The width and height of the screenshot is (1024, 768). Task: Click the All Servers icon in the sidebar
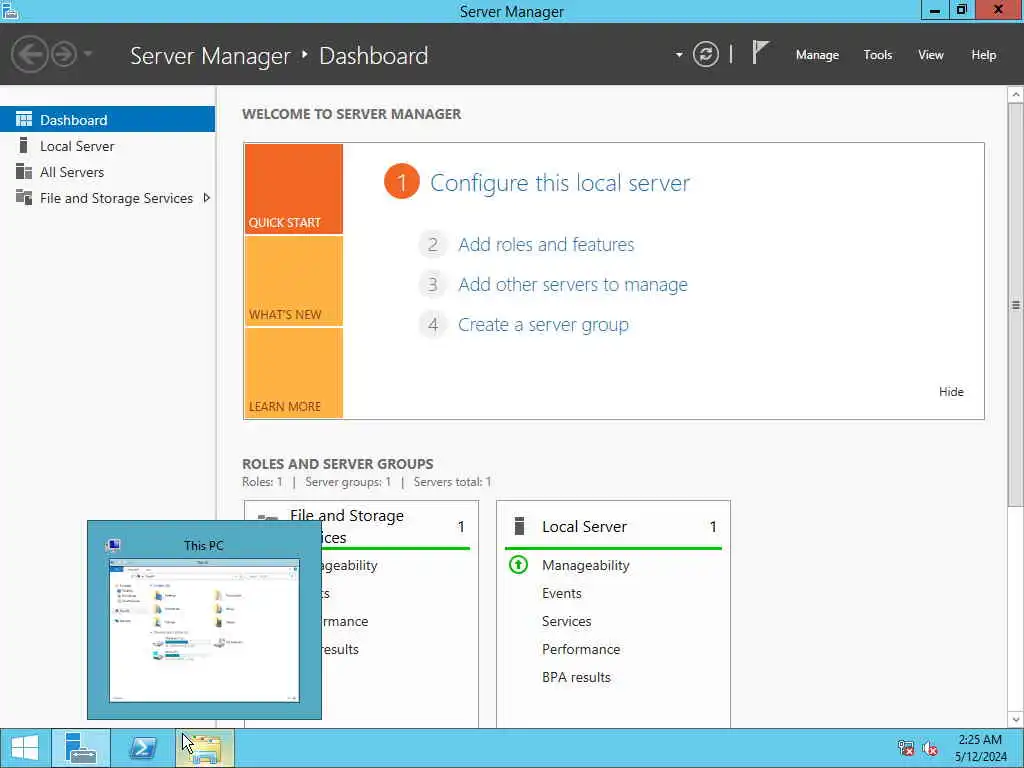pos(24,171)
